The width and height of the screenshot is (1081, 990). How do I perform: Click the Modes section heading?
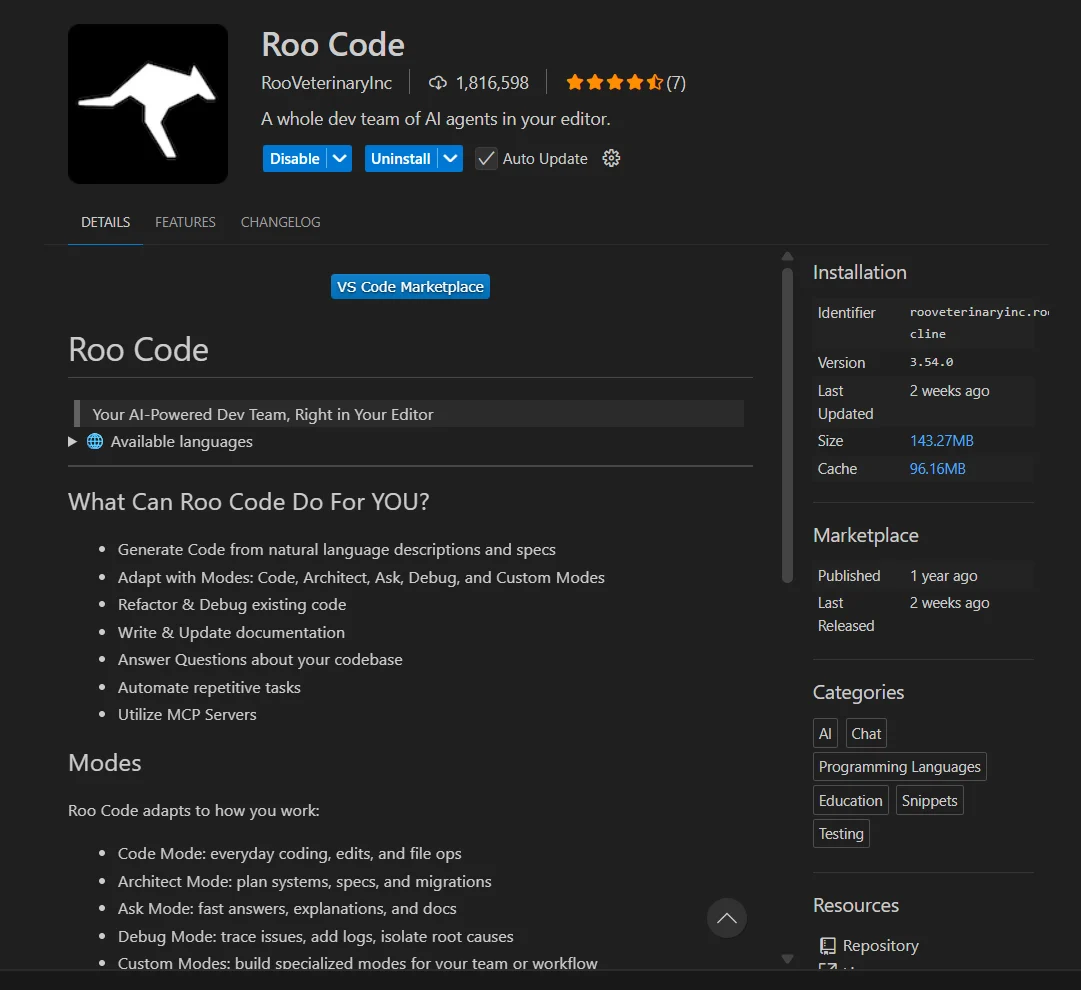coord(105,763)
